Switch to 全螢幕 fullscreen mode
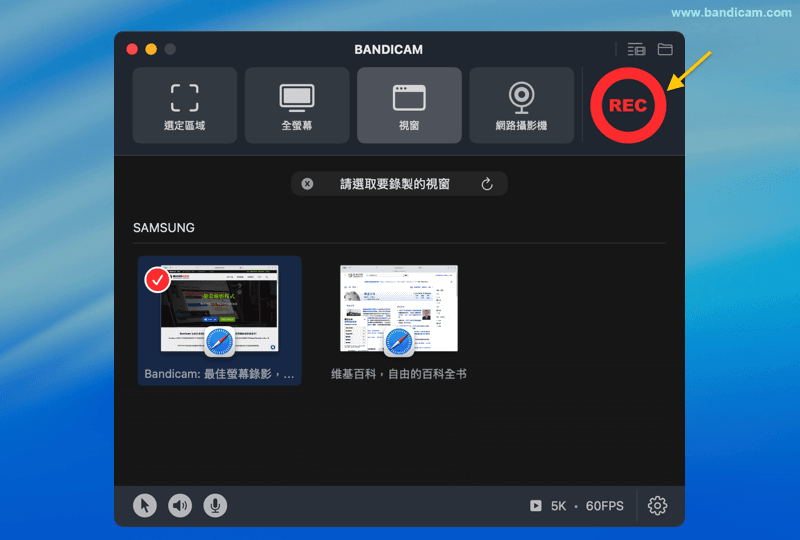 tap(297, 105)
